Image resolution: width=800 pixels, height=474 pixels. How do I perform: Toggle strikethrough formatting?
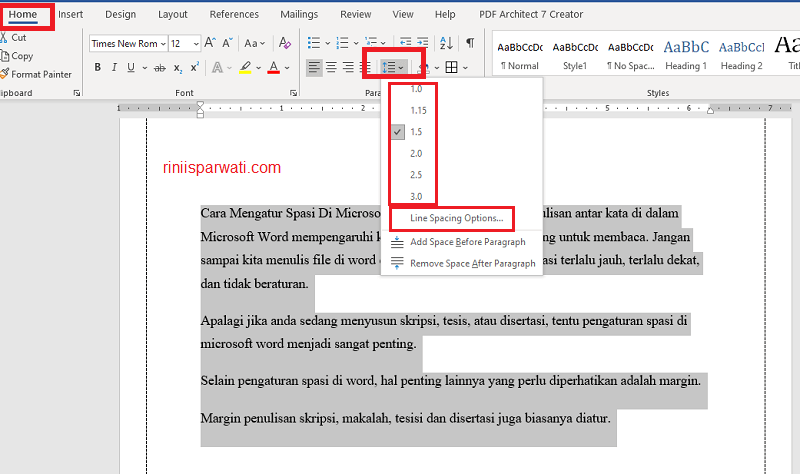coord(160,67)
